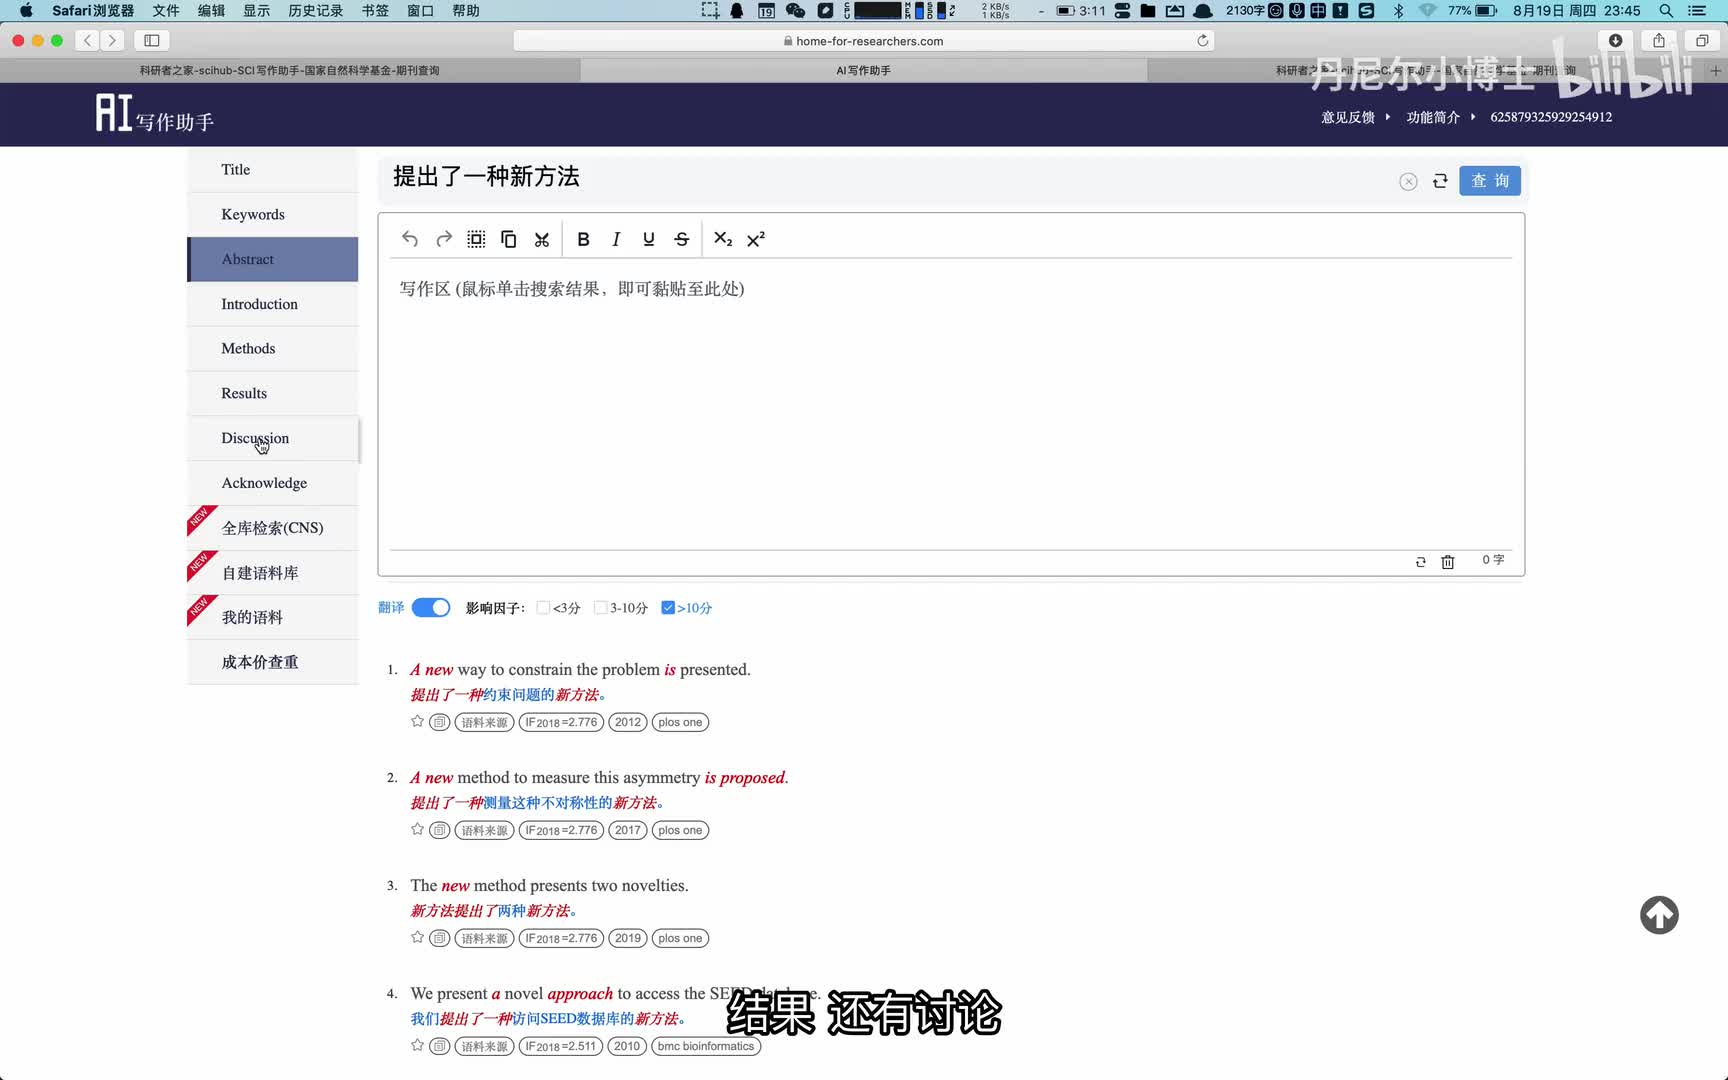Click the 查询 search button

(1489, 181)
